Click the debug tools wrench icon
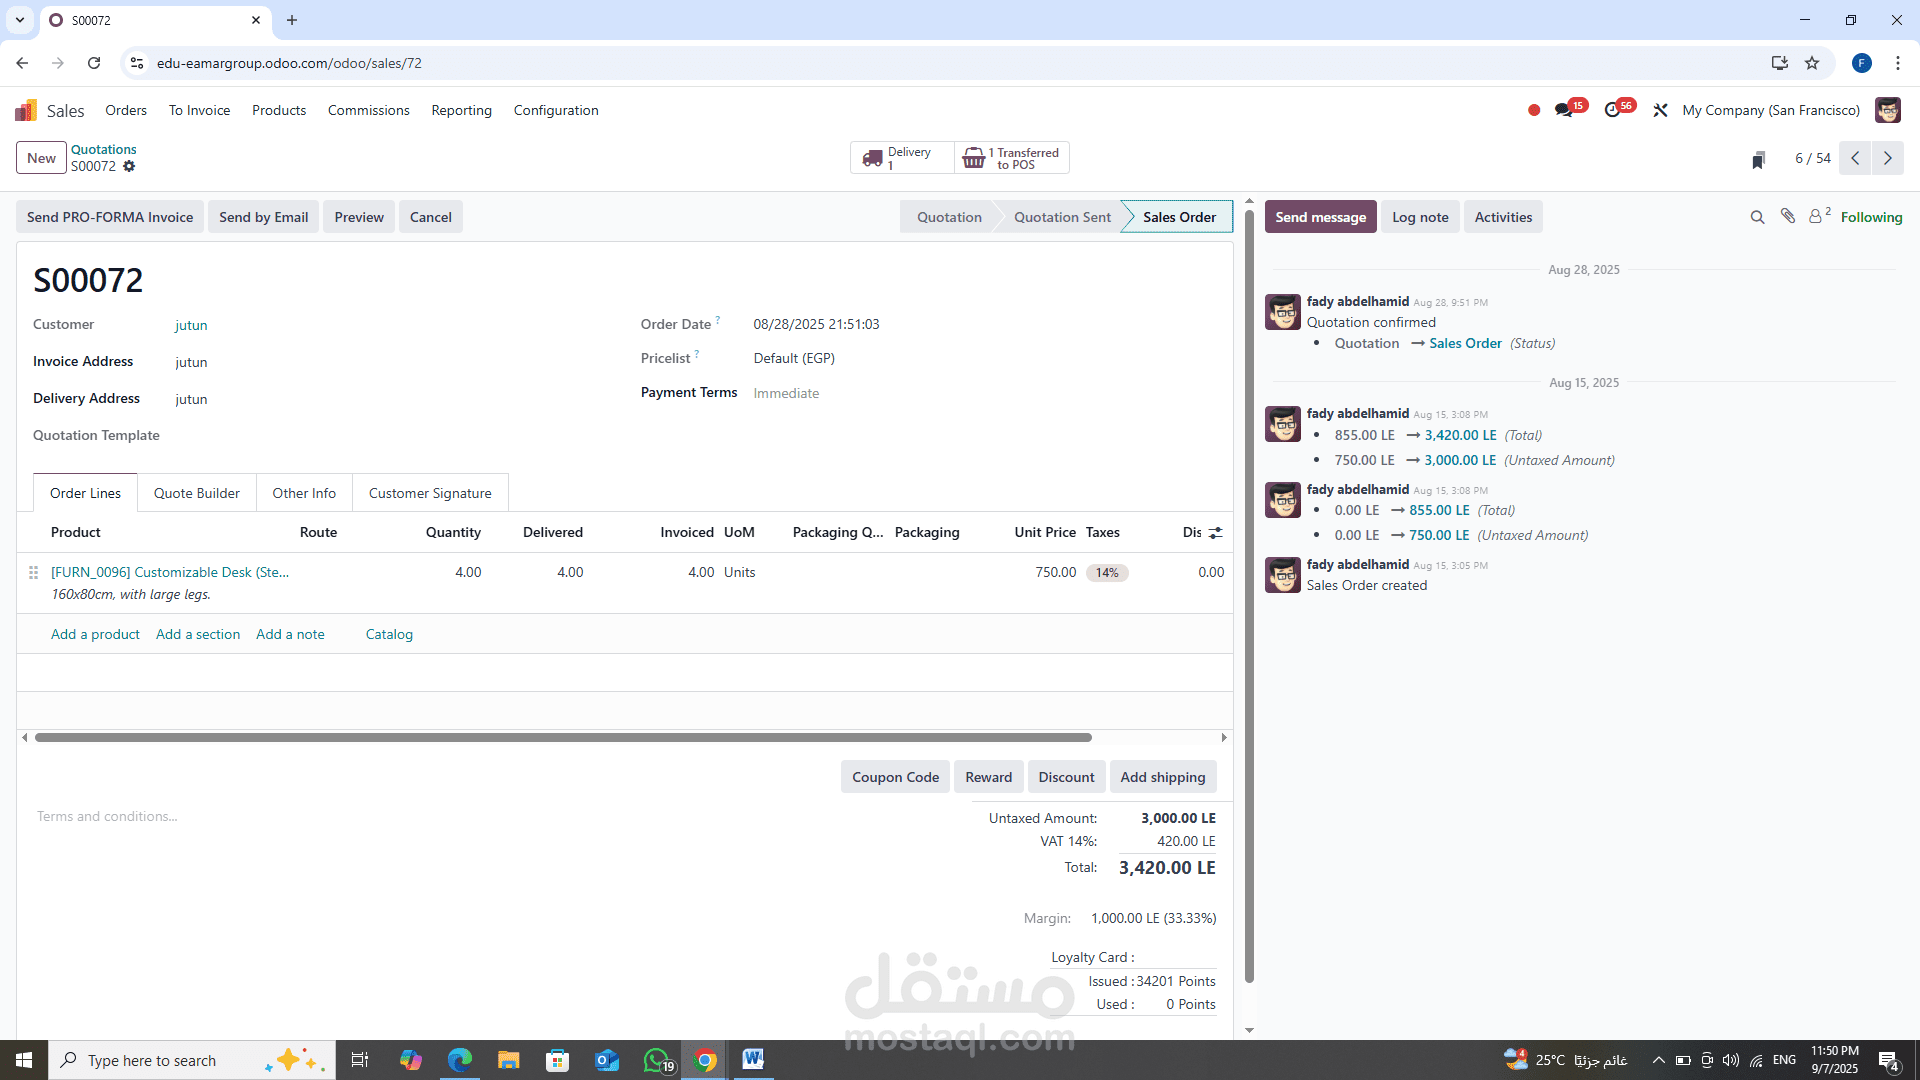Screen dimensions: 1920x1080 1660,110
